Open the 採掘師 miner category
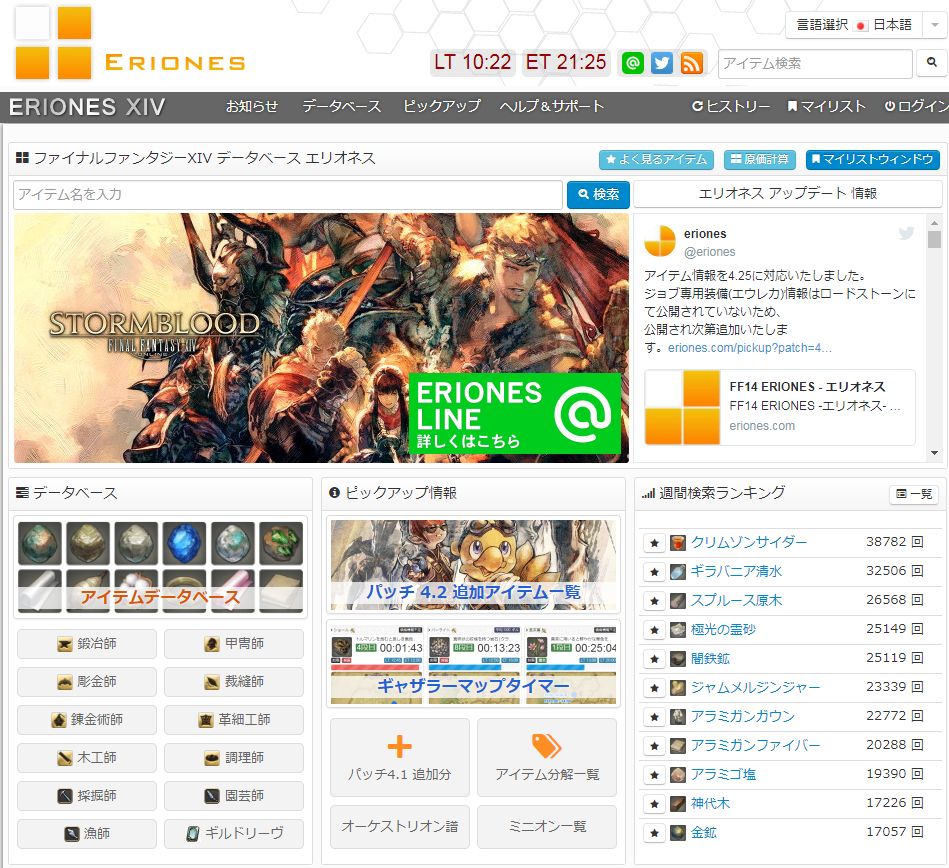 [x=87, y=796]
